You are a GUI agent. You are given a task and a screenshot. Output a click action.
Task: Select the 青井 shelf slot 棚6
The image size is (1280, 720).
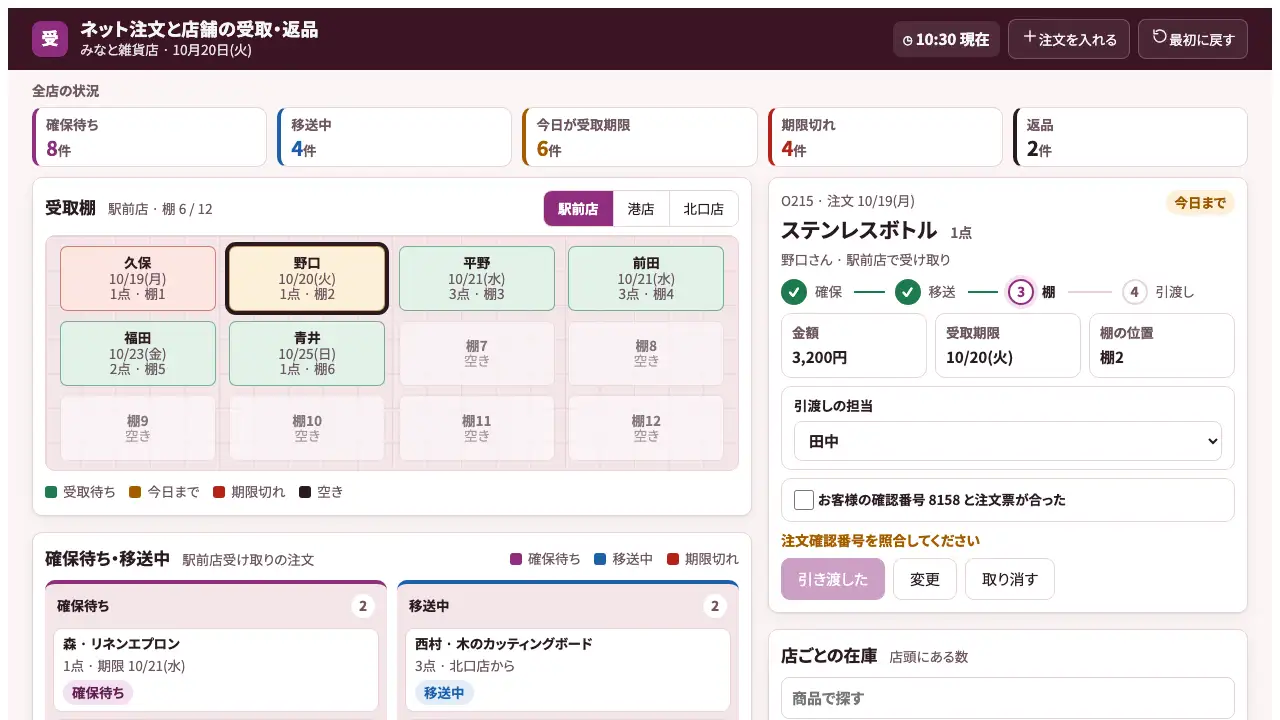point(307,353)
